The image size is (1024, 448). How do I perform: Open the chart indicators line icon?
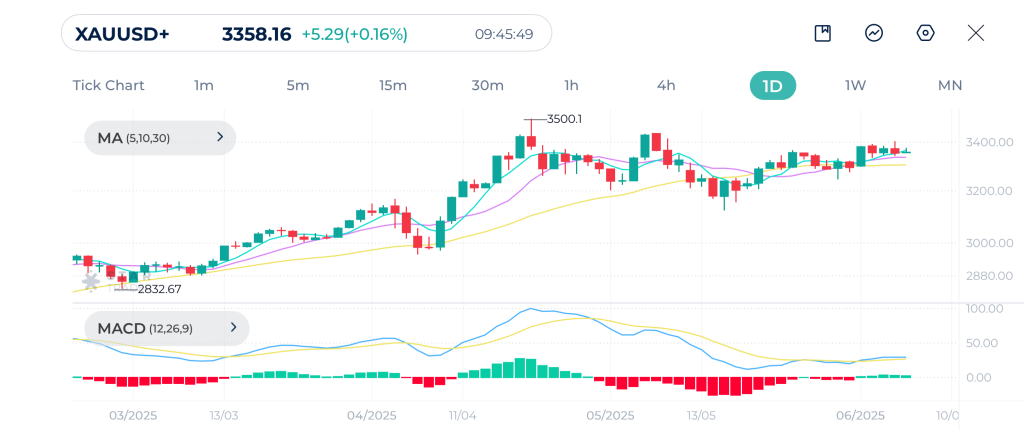(874, 33)
